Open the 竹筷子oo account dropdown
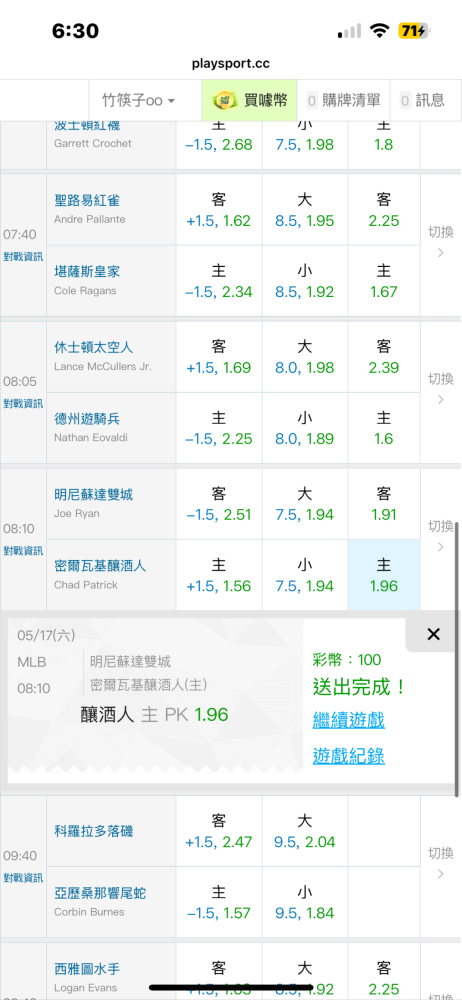 (x=138, y=100)
